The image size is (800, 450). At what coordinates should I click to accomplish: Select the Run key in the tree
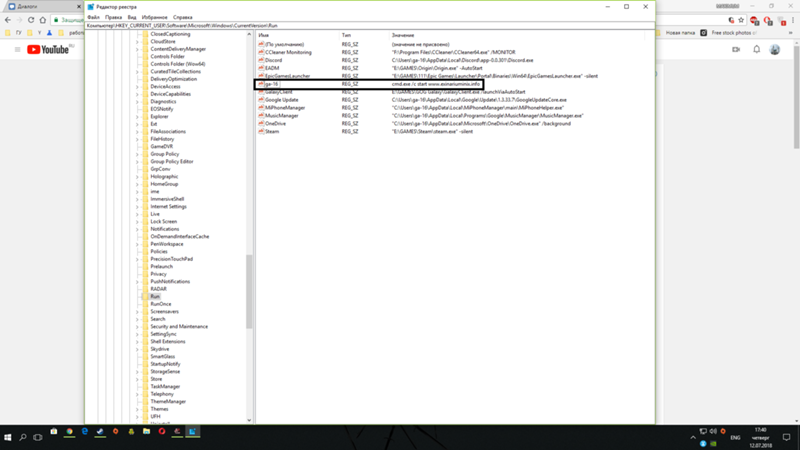pos(155,296)
